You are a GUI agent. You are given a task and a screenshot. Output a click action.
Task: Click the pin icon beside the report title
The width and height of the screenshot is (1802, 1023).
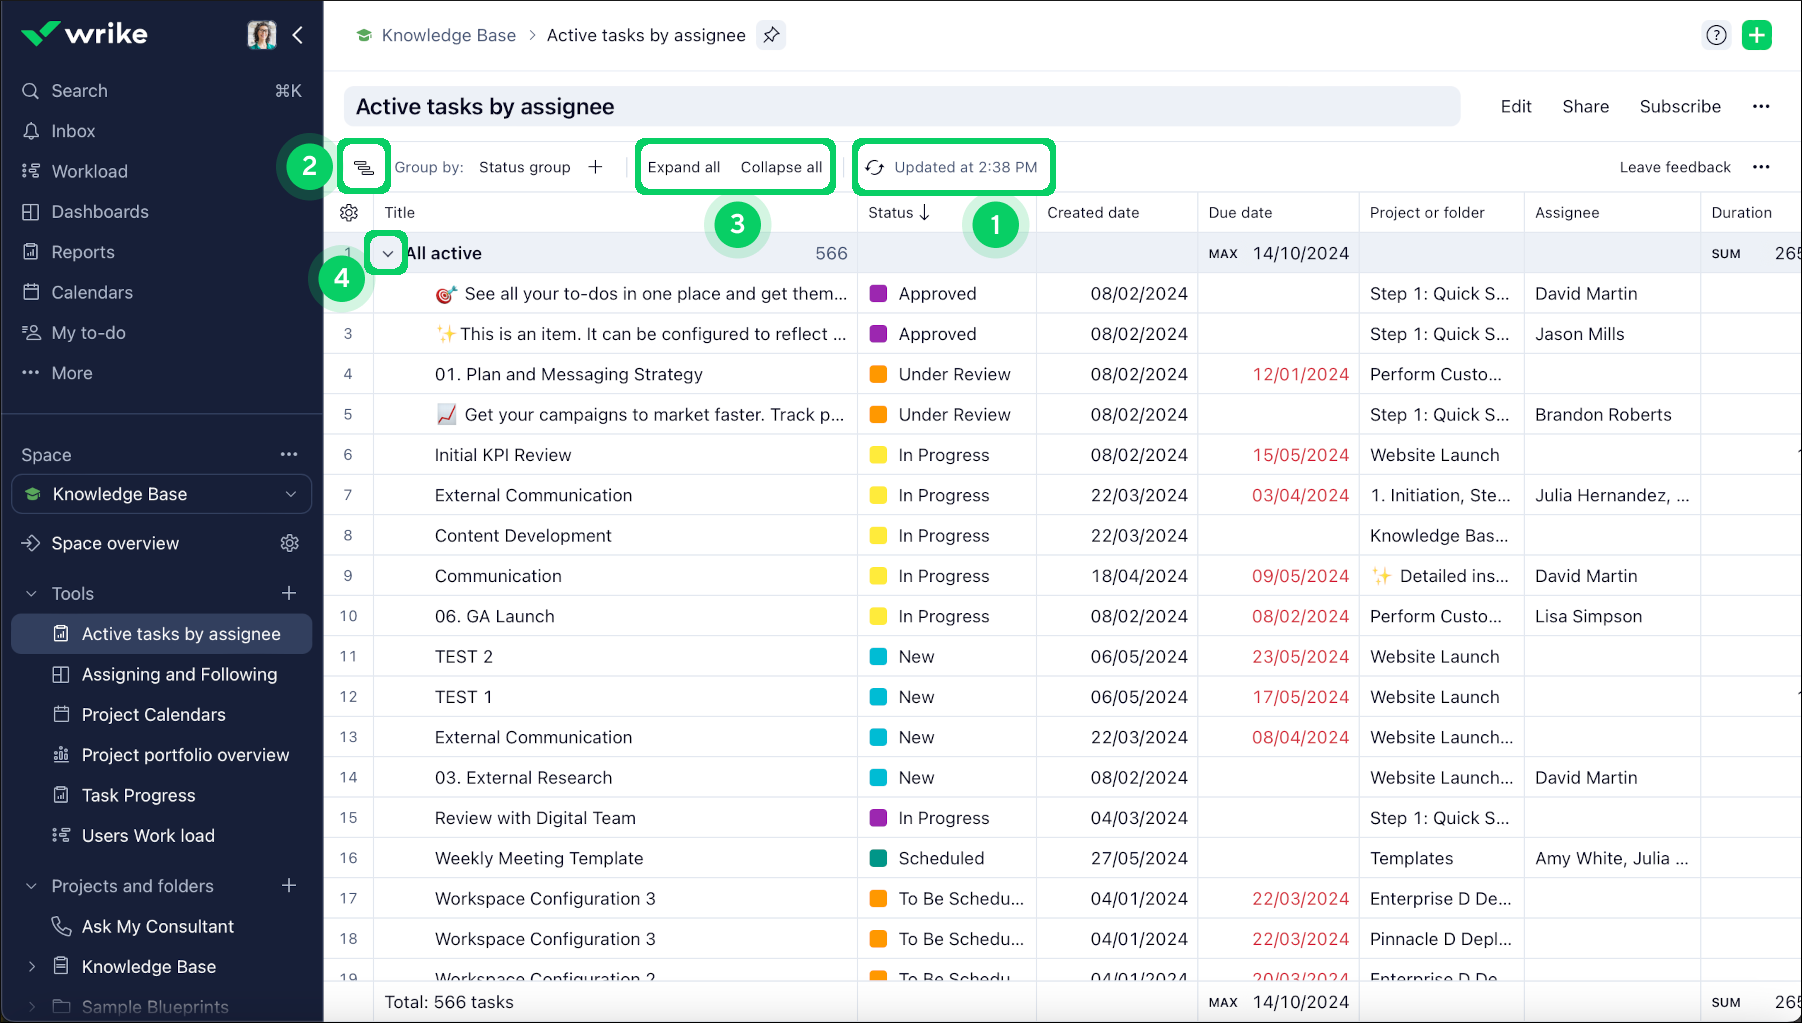(x=771, y=35)
